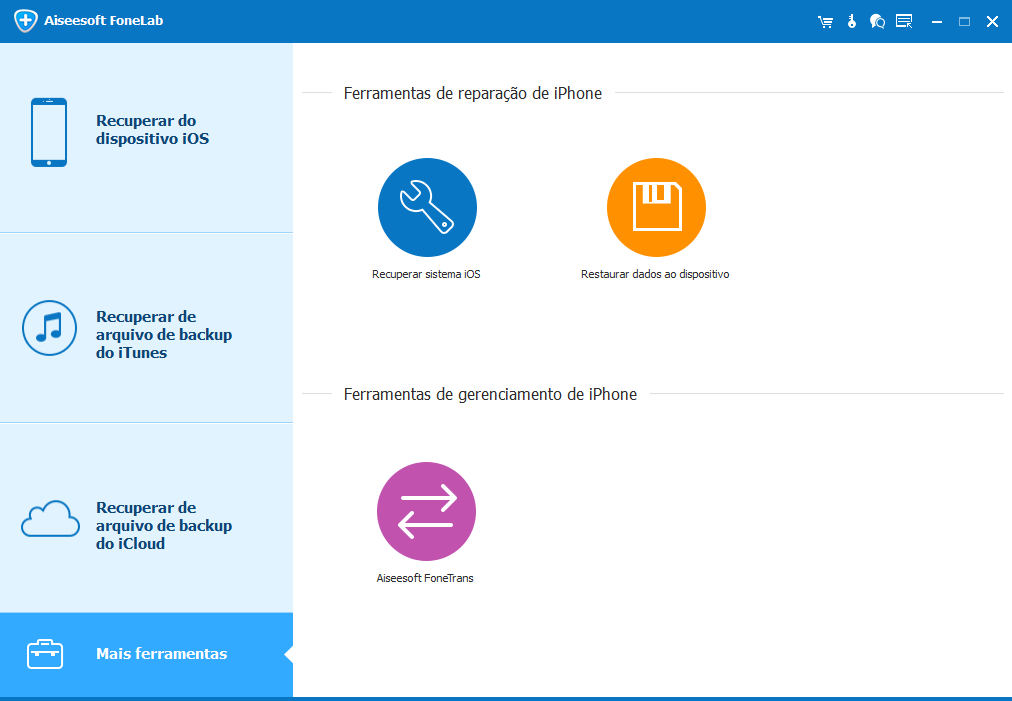Click the toolbox icon for Mais ferramentas
This screenshot has width=1012, height=701.
pyautogui.click(x=45, y=654)
